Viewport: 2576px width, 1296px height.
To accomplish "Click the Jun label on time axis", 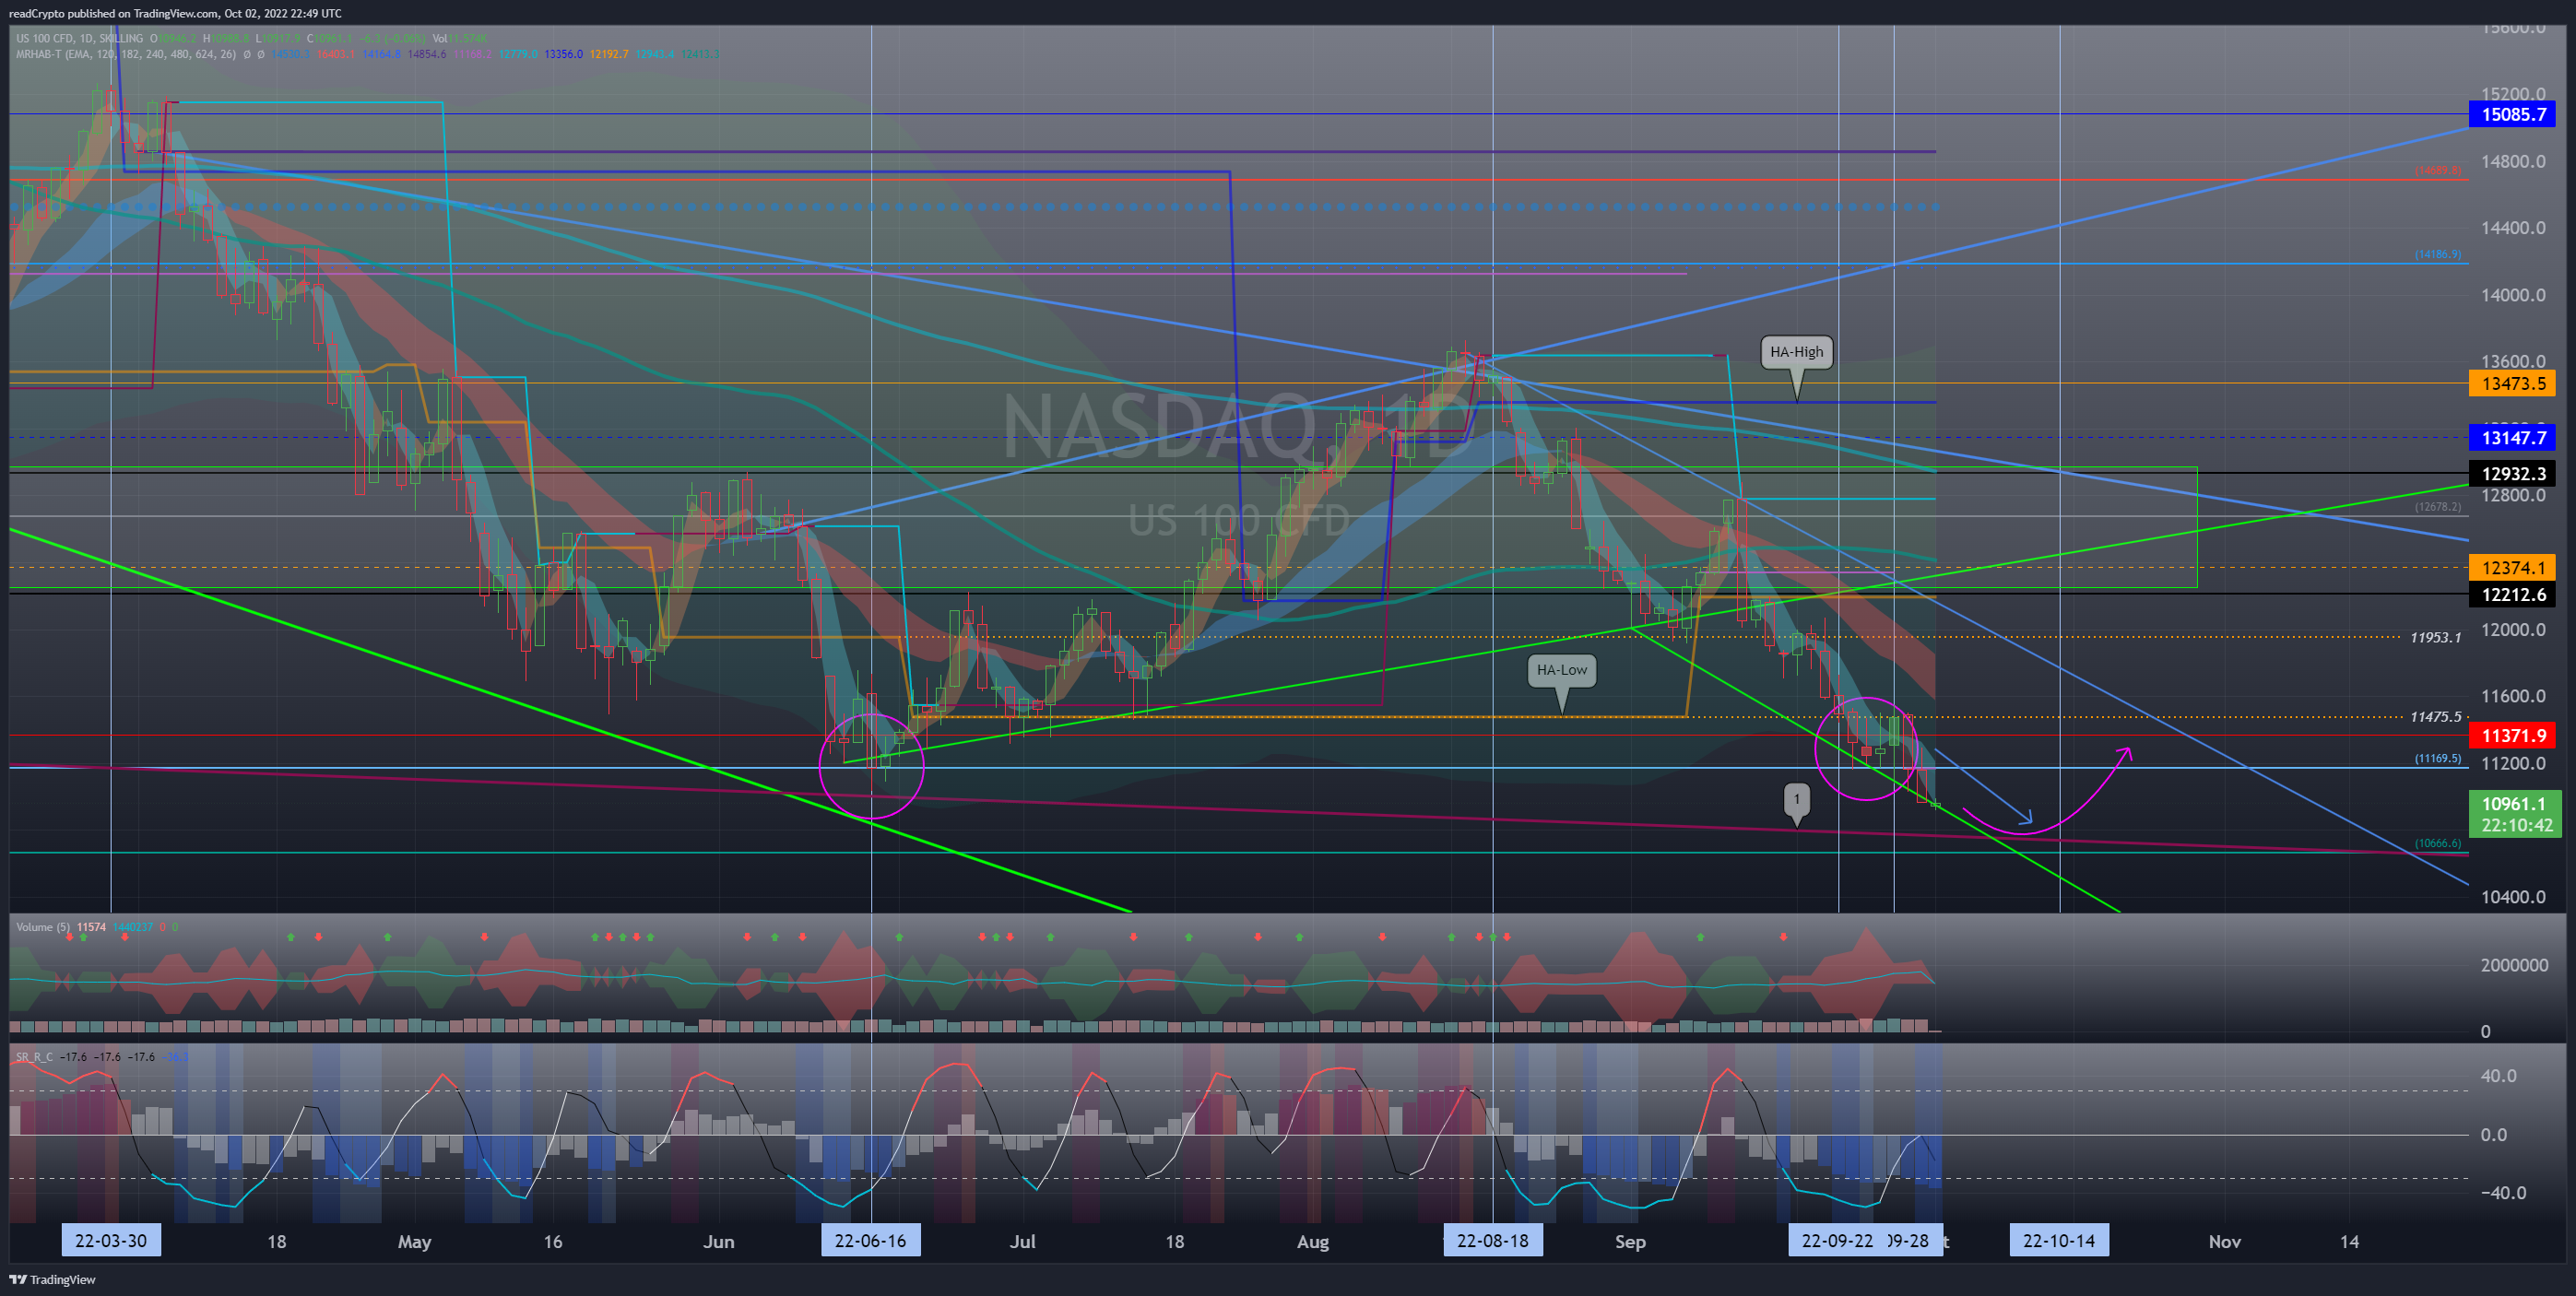I will pos(718,1241).
